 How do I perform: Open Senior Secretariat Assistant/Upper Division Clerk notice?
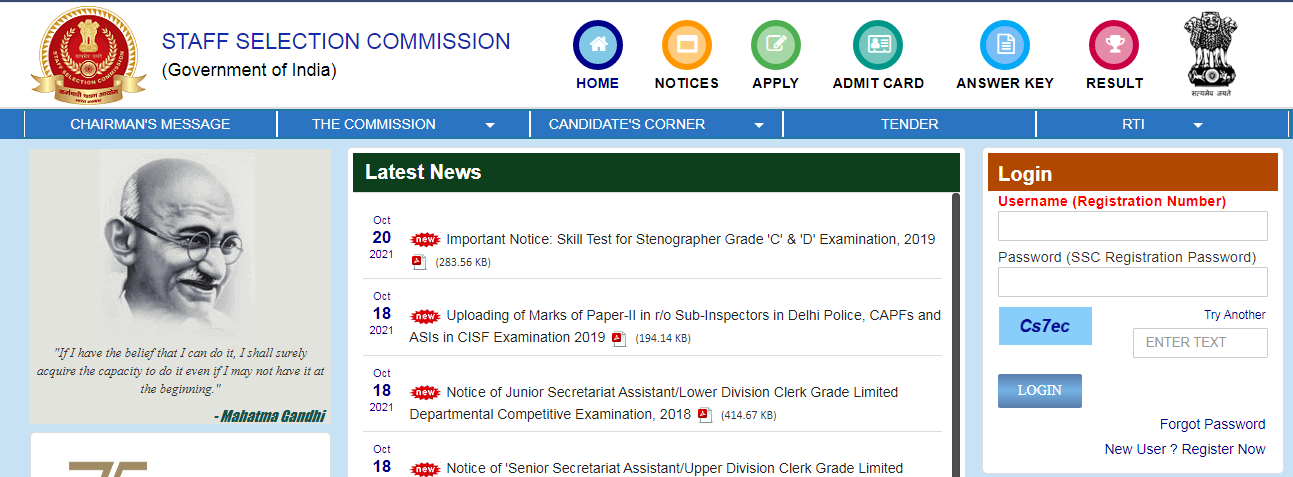tap(675, 468)
